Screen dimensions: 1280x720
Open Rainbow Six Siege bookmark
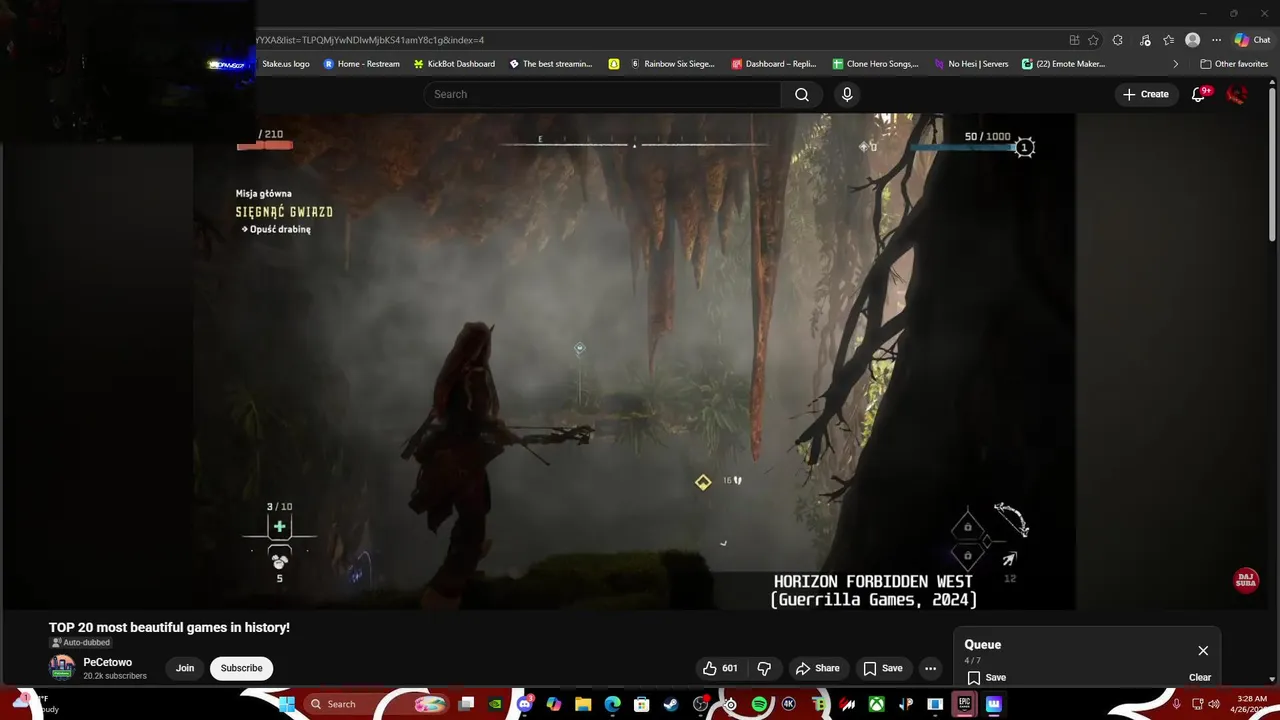[672, 64]
